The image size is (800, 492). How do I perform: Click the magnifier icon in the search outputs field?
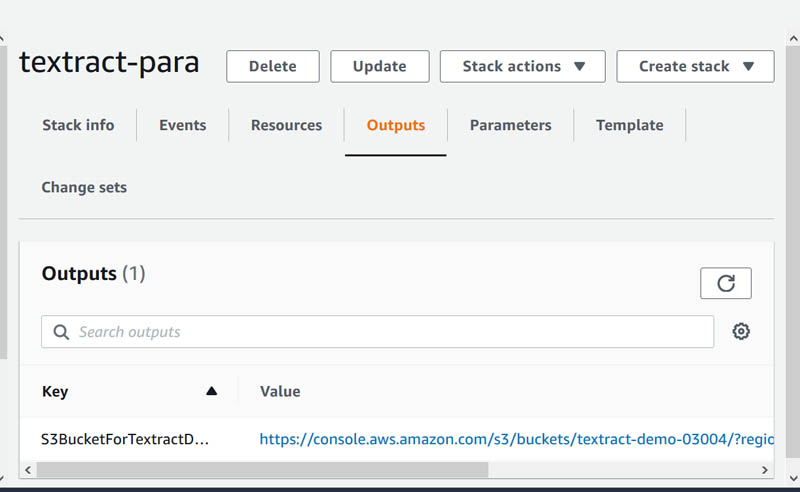[x=61, y=332]
